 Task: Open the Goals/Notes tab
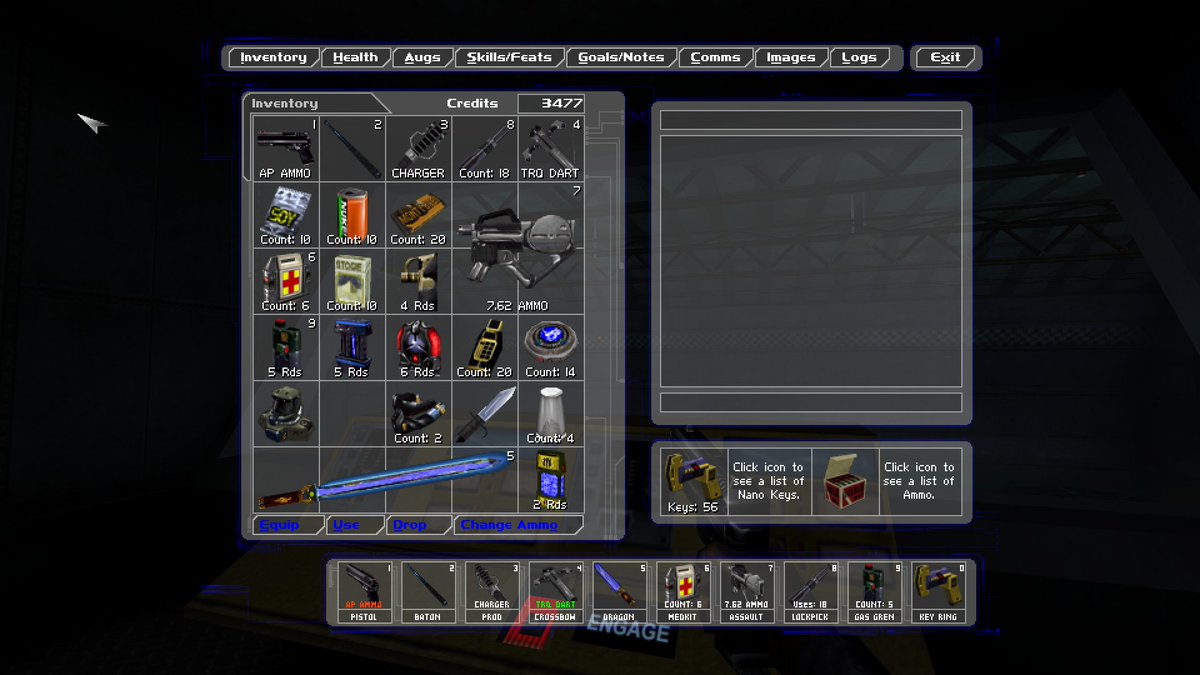[621, 58]
